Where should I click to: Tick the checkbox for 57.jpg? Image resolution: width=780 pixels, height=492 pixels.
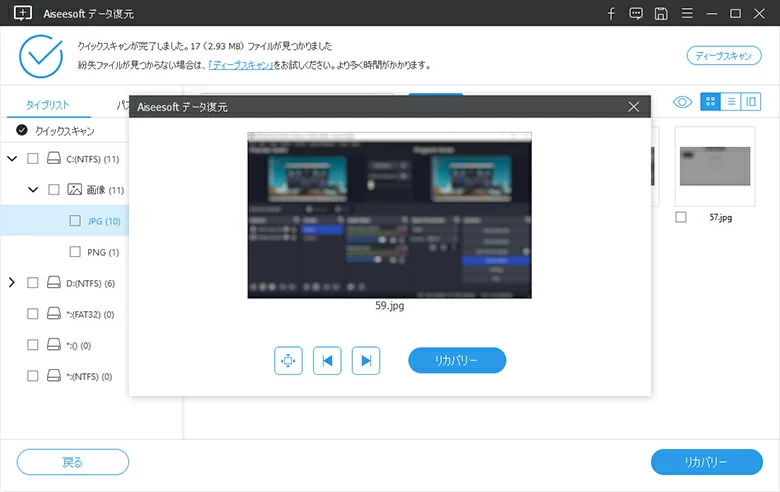coord(681,217)
